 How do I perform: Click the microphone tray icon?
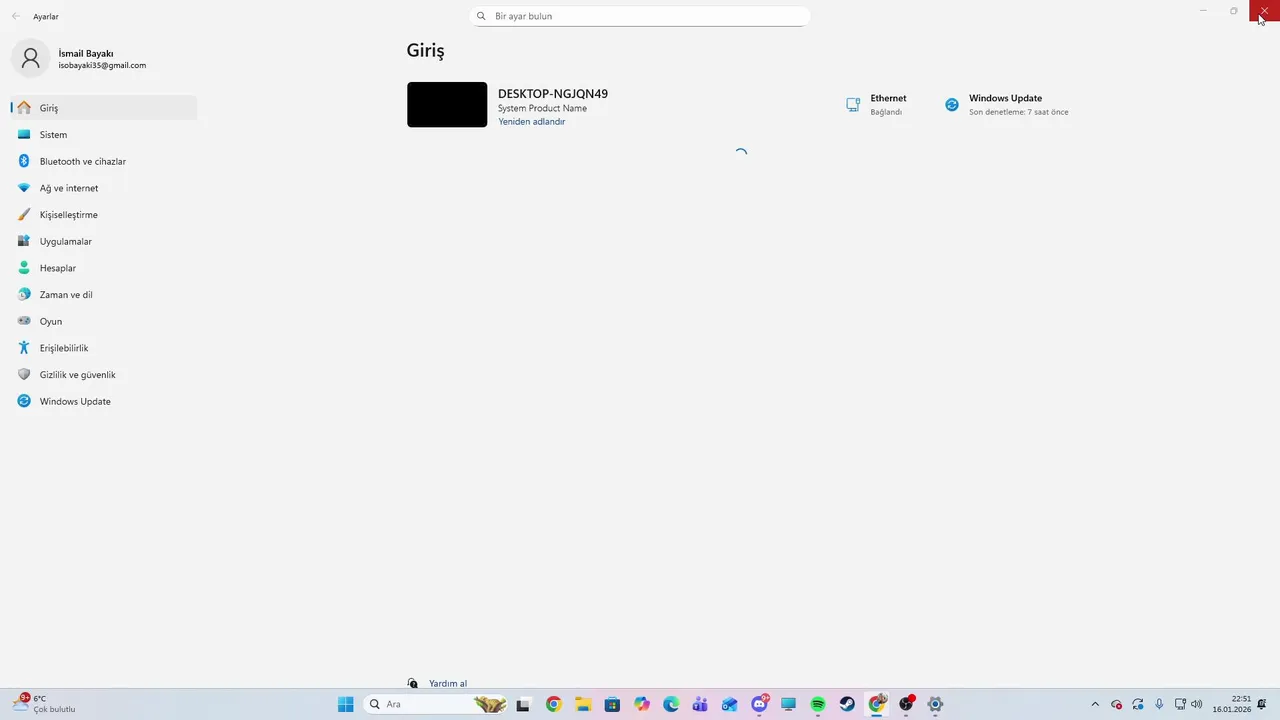(x=1159, y=704)
